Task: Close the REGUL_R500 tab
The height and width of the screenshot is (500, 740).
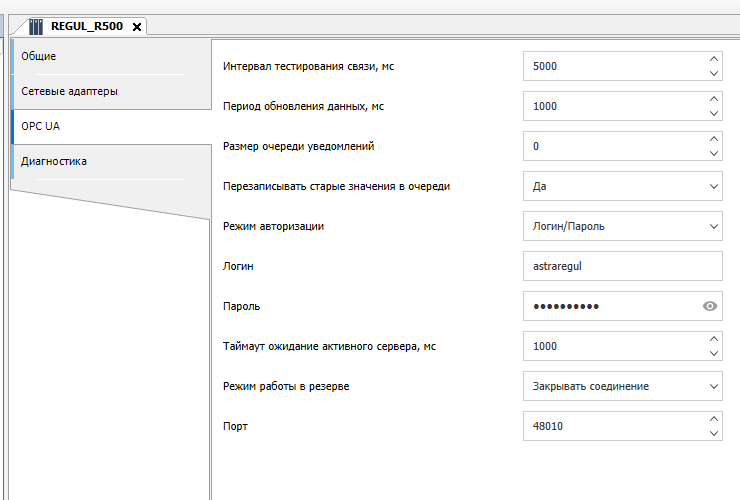Action: [137, 26]
